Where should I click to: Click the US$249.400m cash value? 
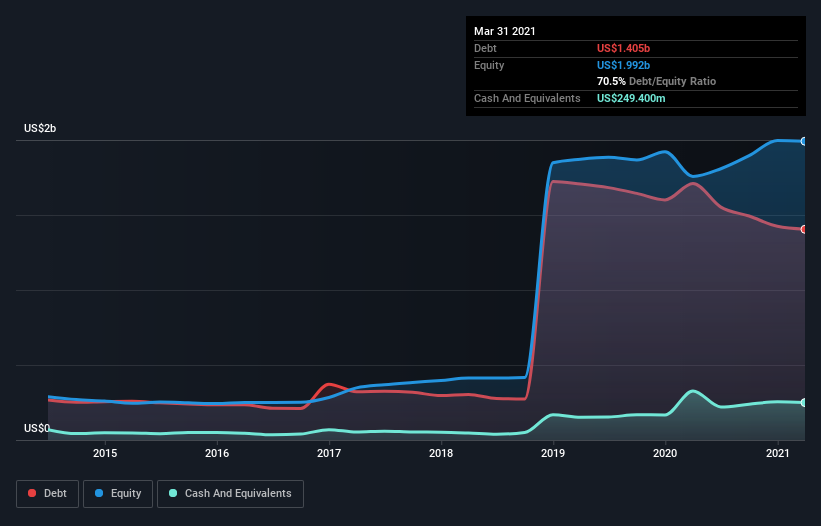(631, 98)
